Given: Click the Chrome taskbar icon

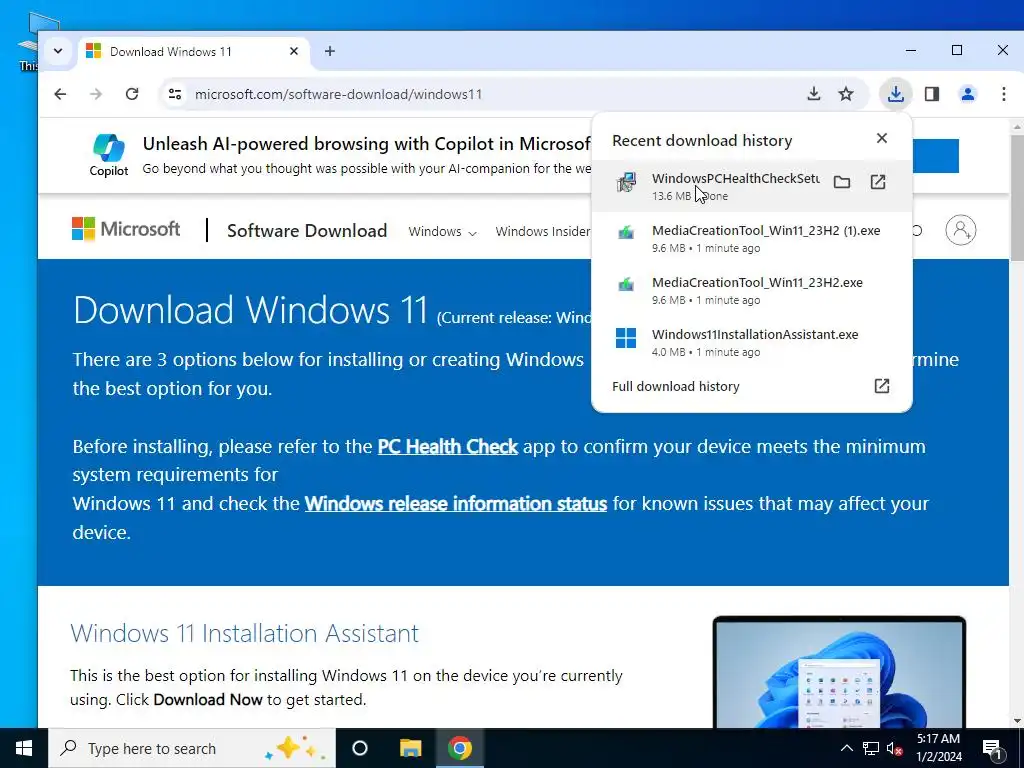Looking at the screenshot, I should tap(460, 748).
